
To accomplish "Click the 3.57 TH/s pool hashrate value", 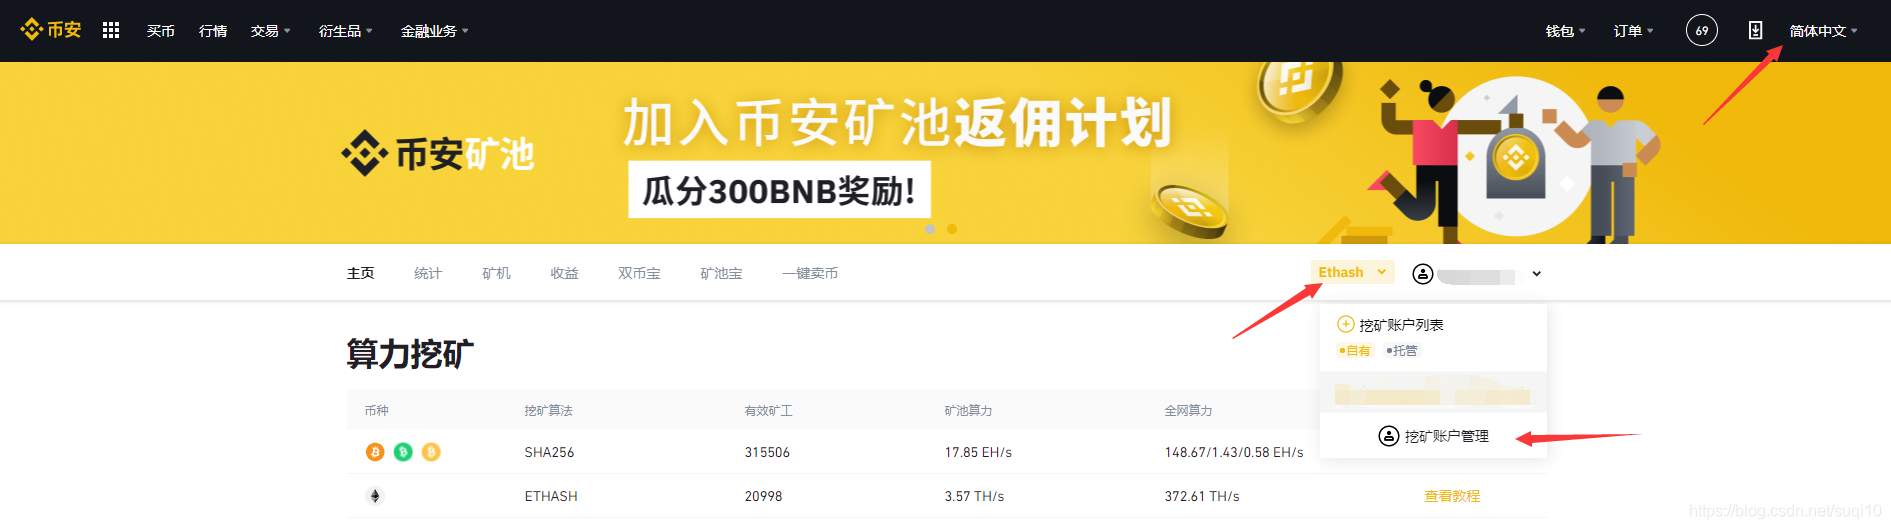I will coord(974,496).
